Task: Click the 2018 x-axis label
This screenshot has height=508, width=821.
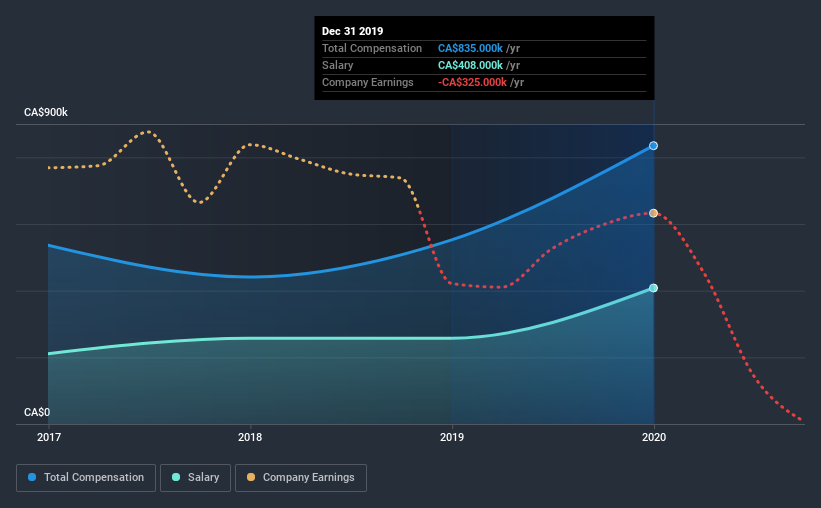Action: [250, 437]
